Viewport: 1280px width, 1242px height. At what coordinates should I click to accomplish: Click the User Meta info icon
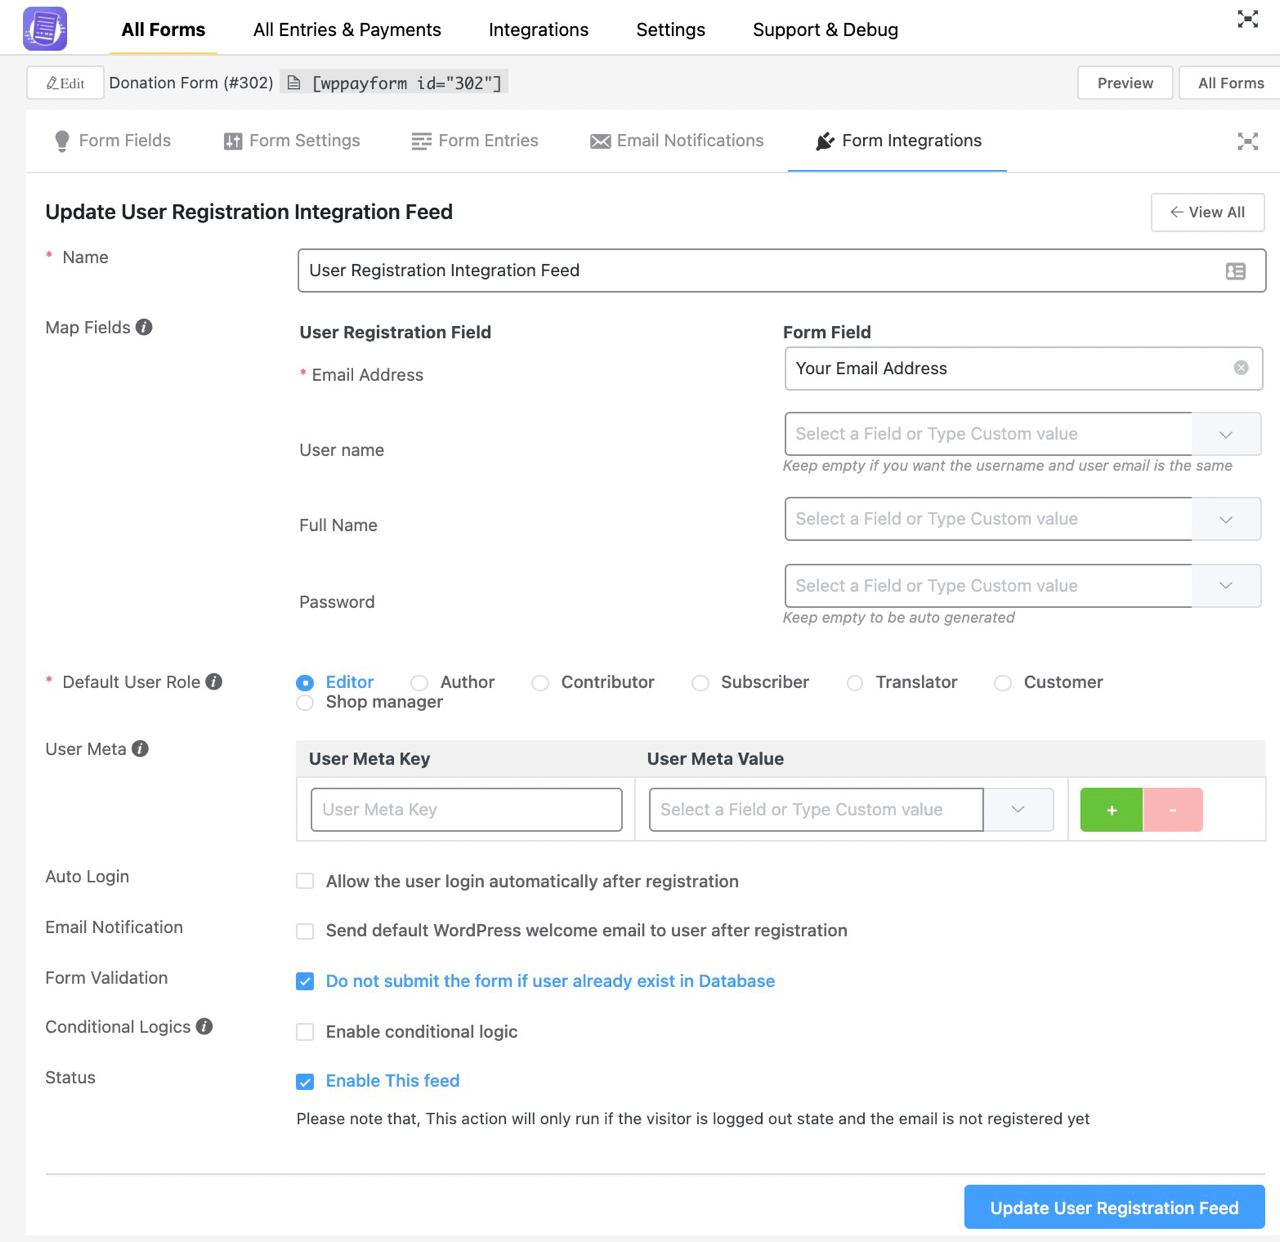coord(140,749)
